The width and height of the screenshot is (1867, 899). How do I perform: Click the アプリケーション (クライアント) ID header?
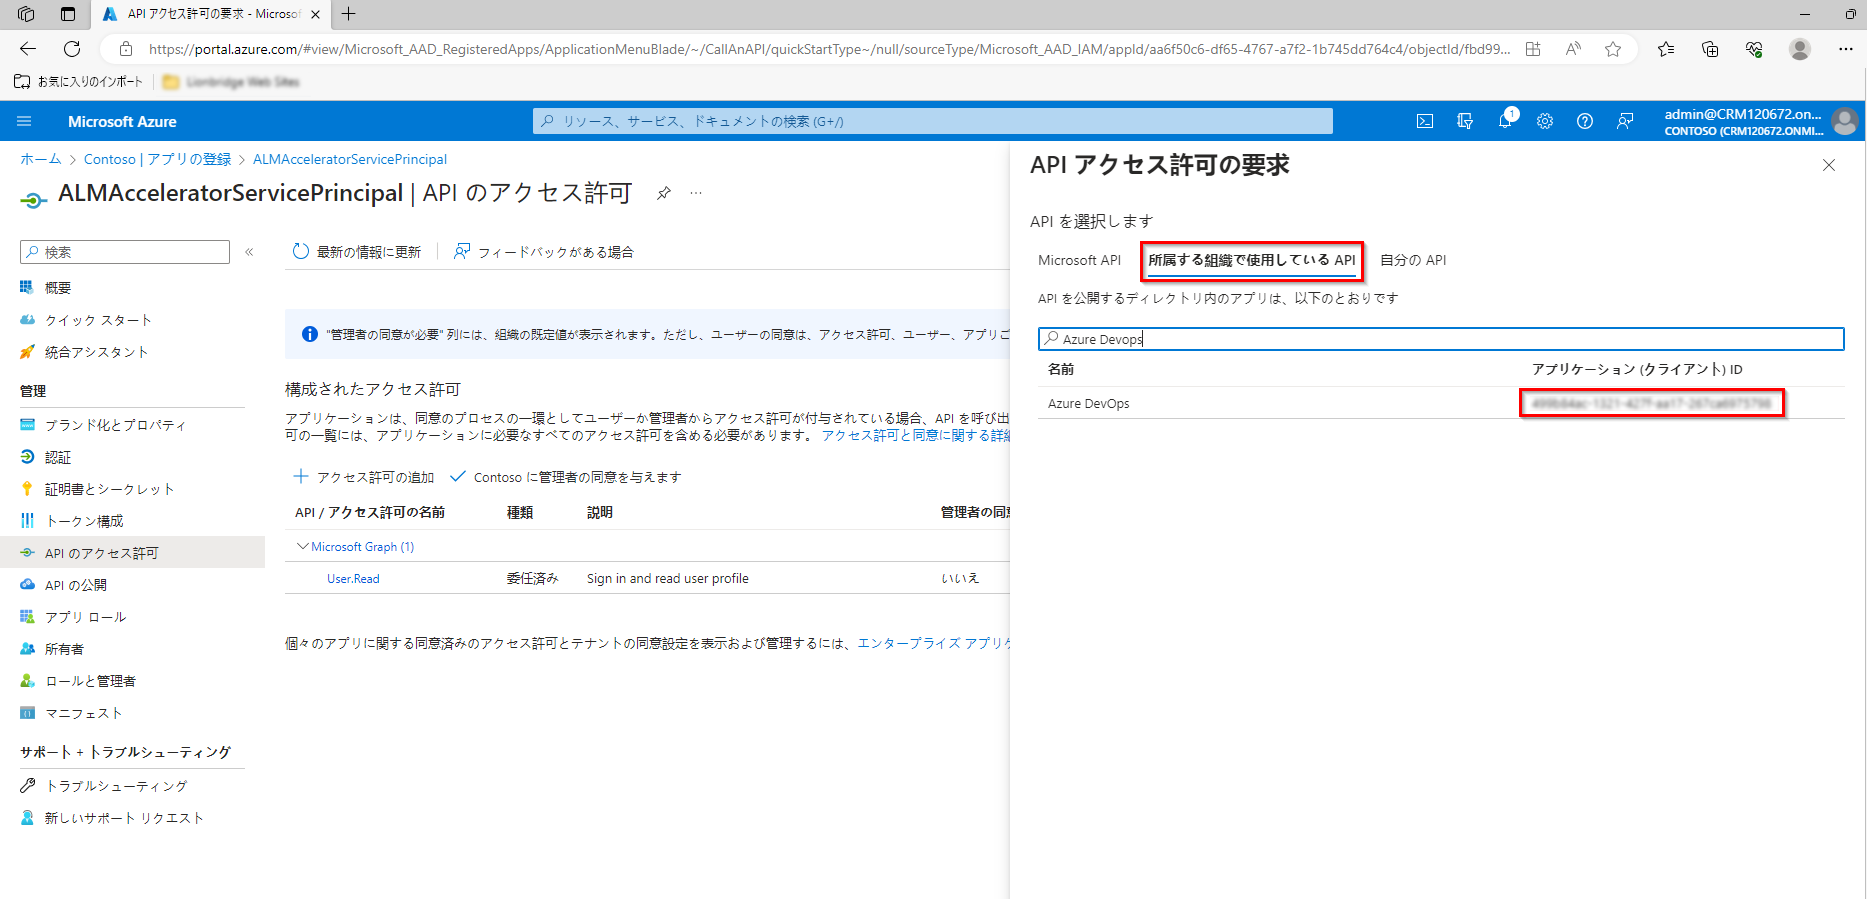pos(1637,369)
